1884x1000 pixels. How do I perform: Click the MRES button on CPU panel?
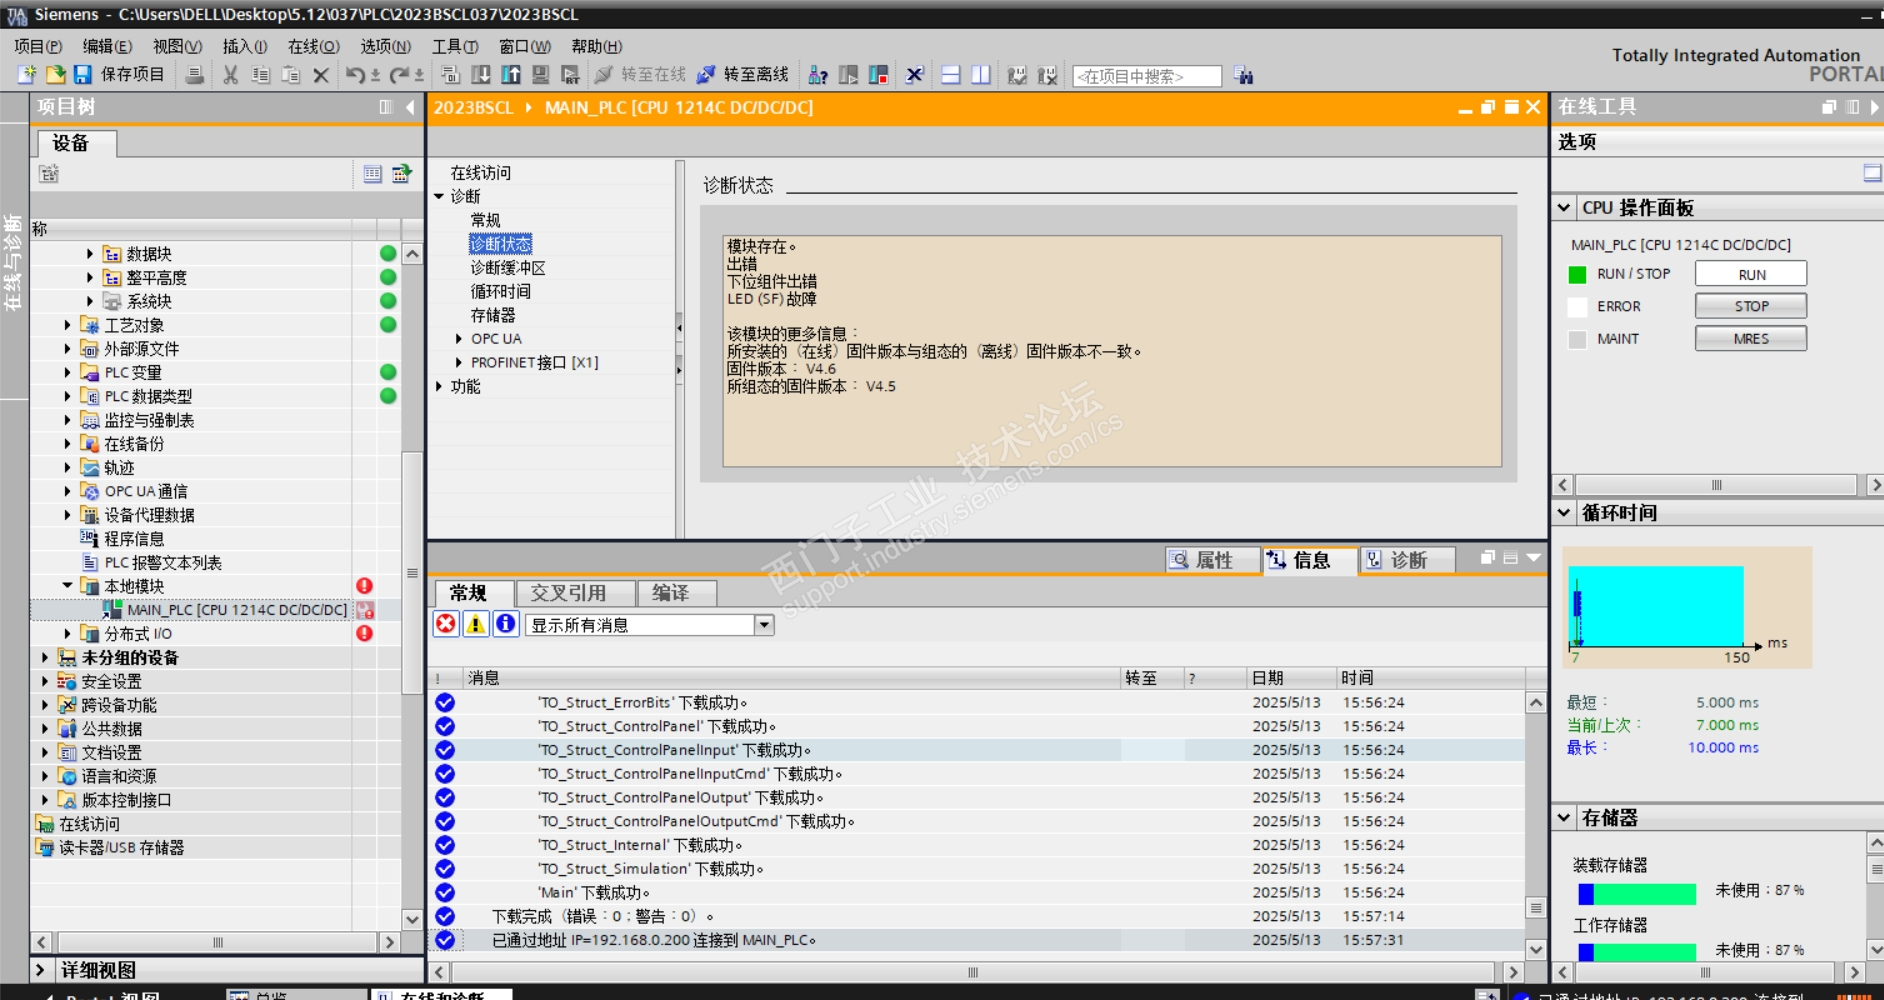(x=1751, y=339)
